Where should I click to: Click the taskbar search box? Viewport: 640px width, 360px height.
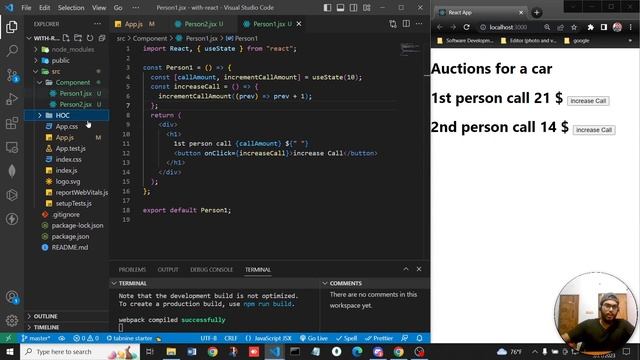coord(80,351)
